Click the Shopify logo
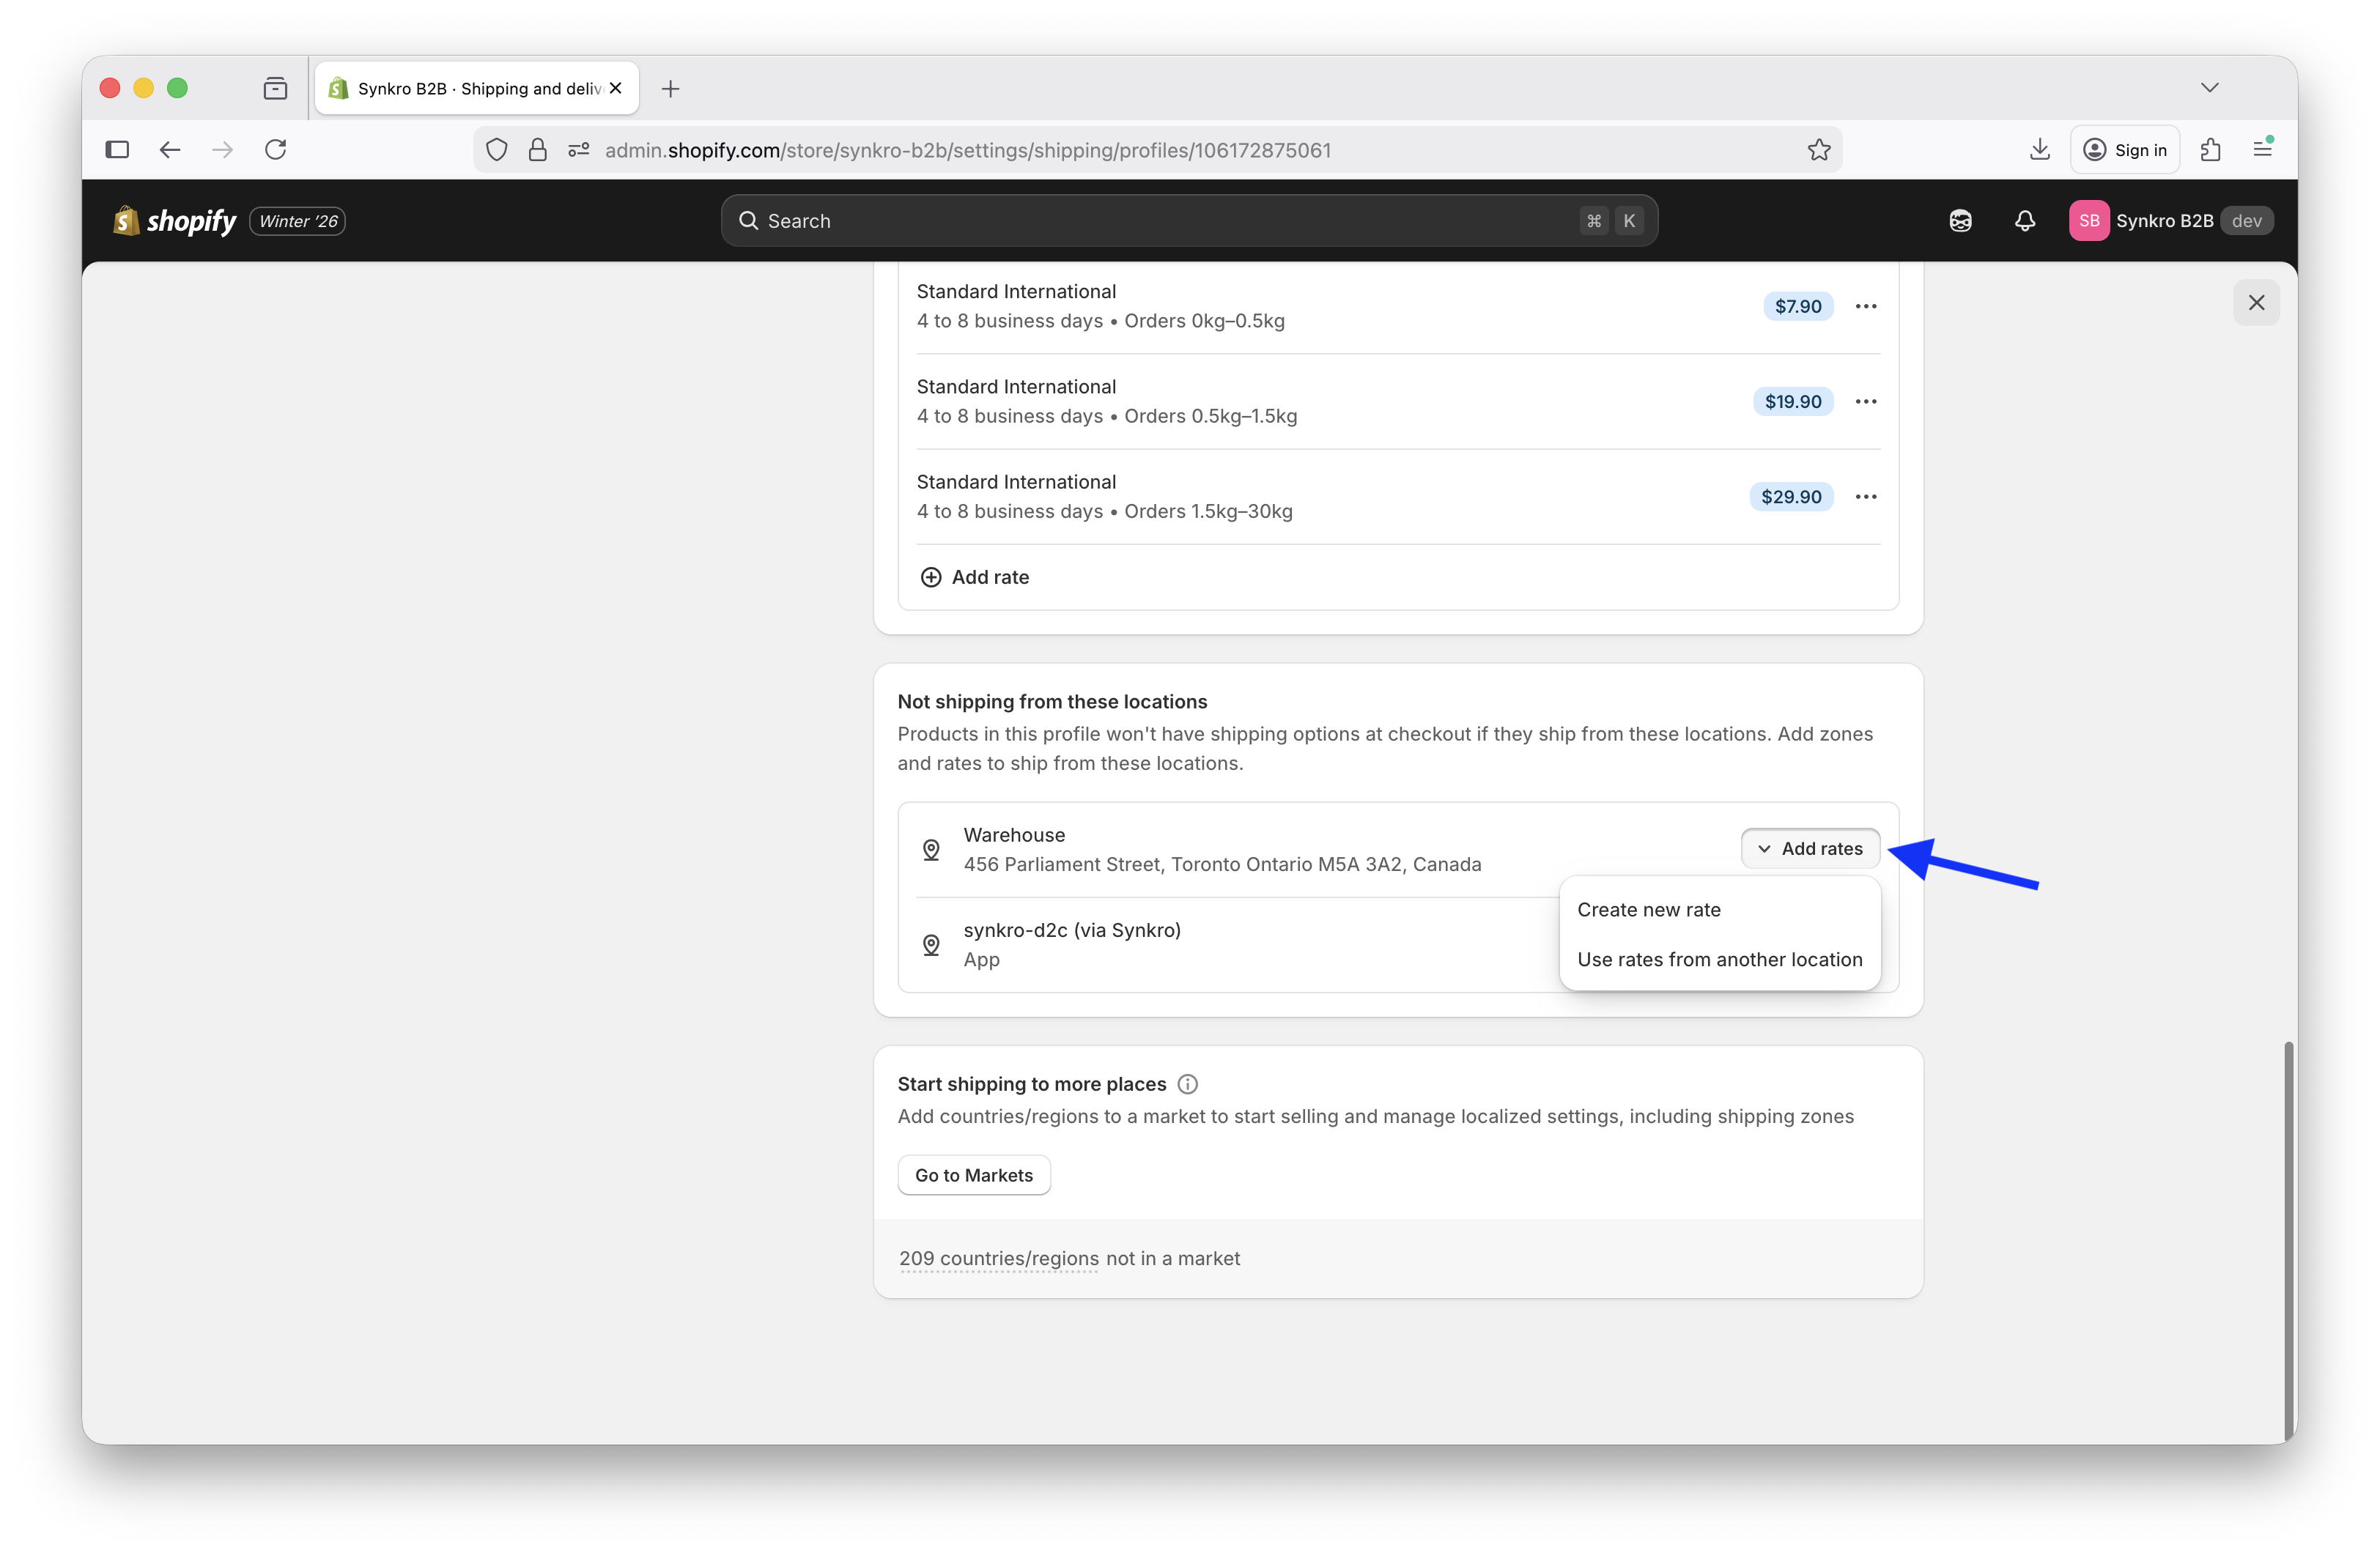Screen dimensions: 2380x1553 175,221
